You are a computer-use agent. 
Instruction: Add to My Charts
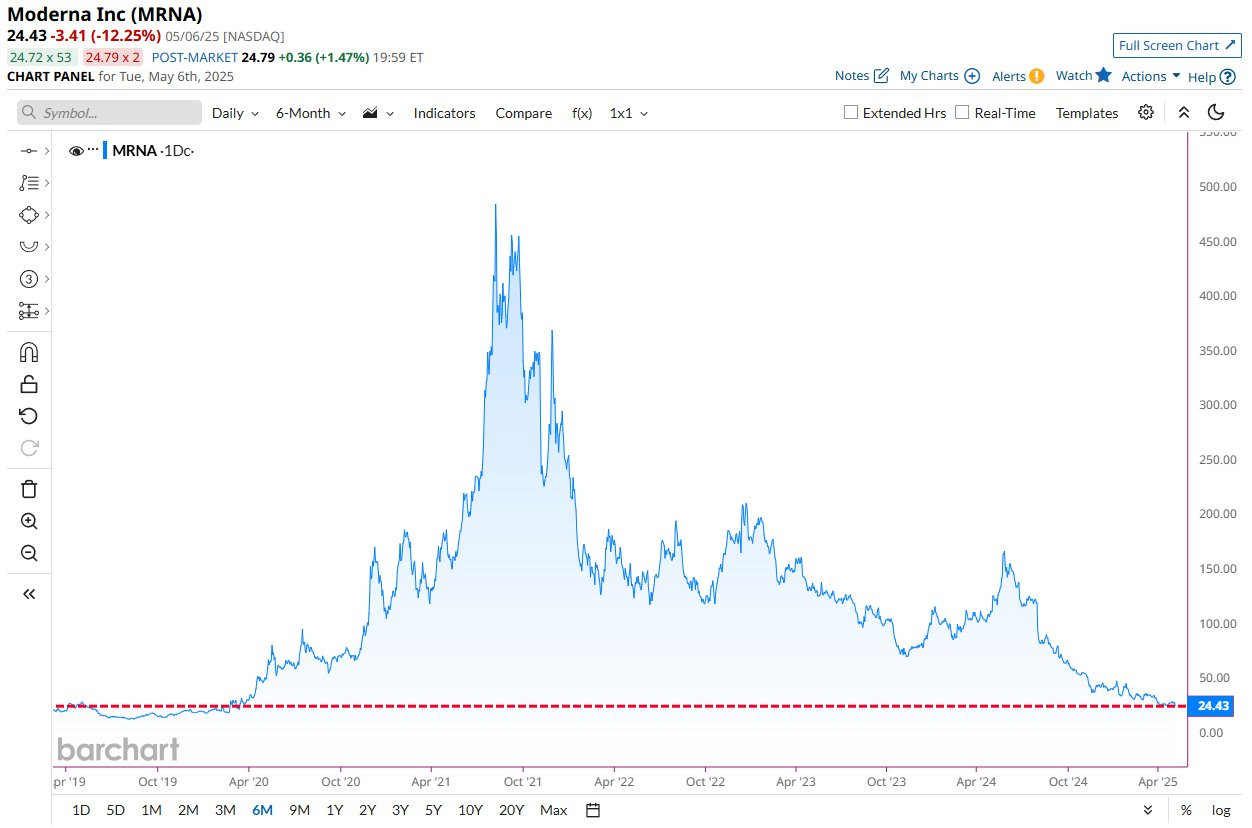click(940, 76)
